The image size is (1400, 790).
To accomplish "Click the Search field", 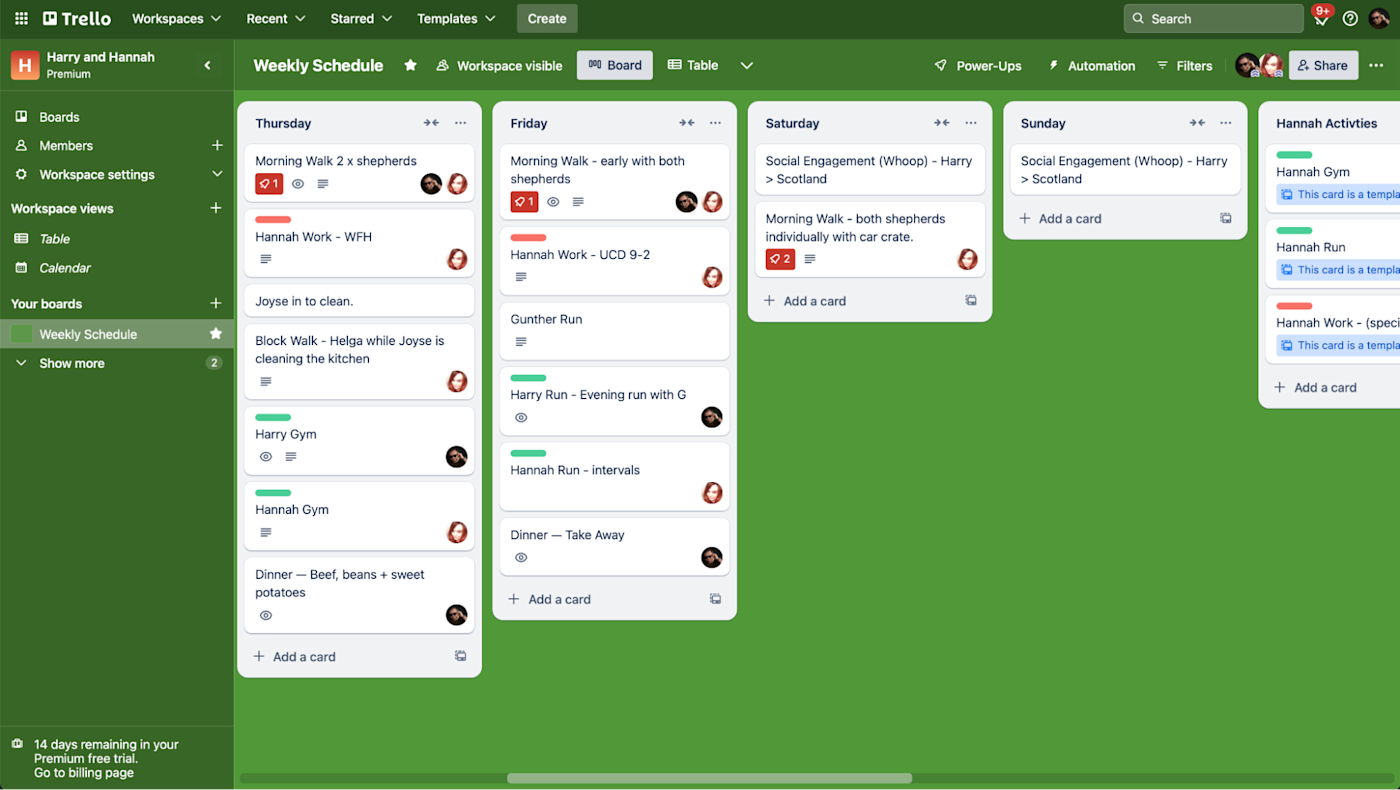I will (x=1213, y=18).
